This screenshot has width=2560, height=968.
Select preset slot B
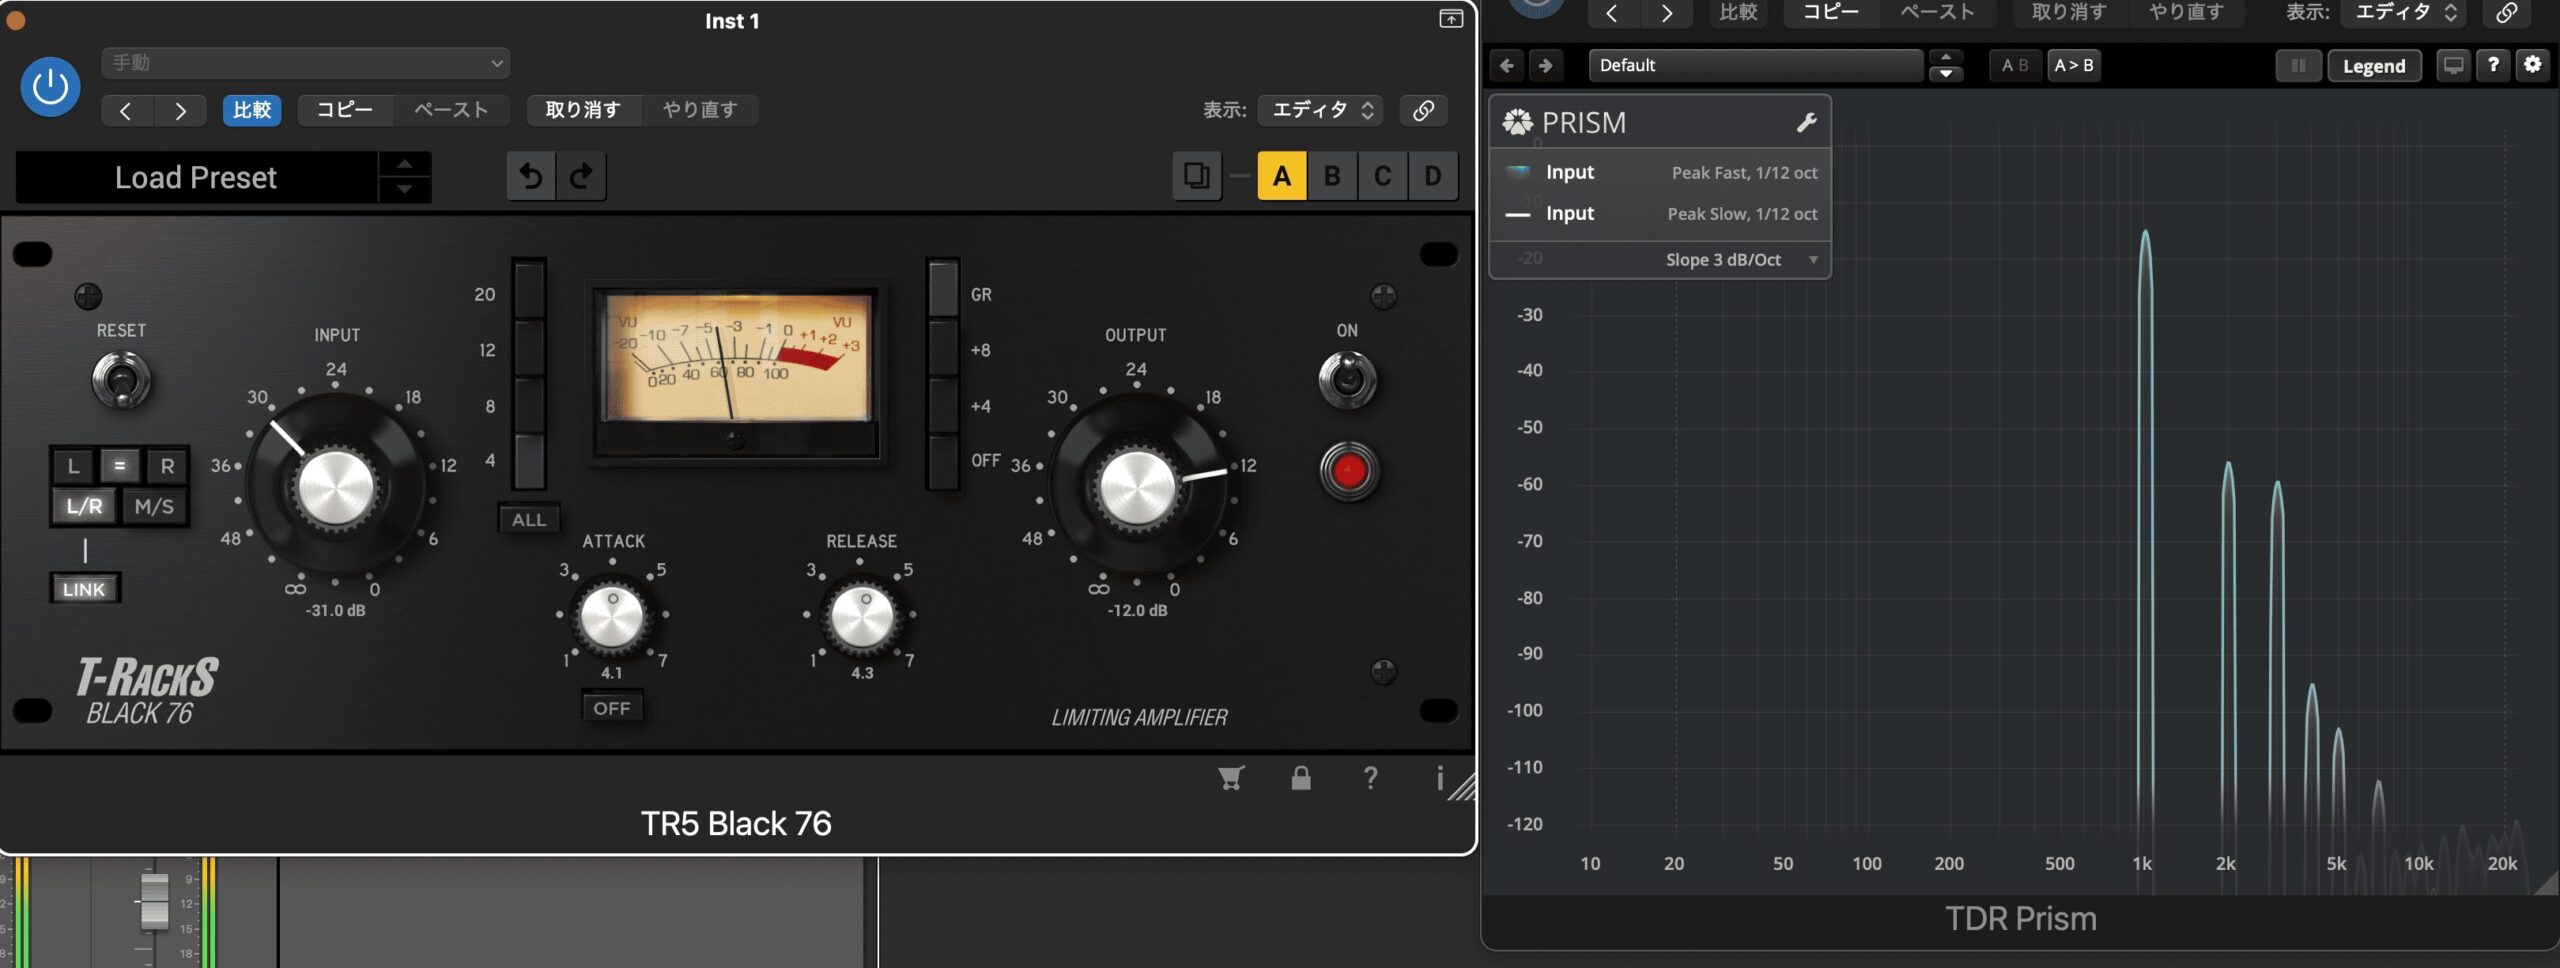point(1332,176)
